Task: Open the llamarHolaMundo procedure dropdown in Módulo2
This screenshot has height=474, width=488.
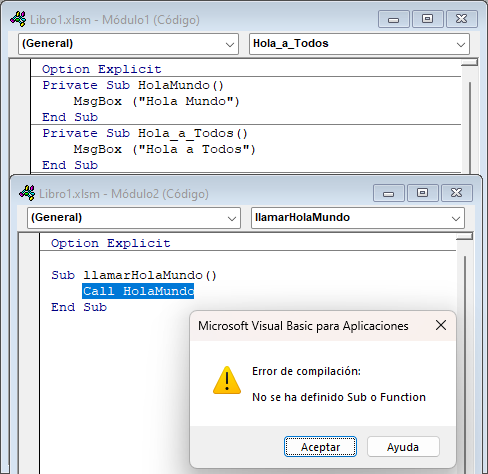Action: (x=358, y=218)
